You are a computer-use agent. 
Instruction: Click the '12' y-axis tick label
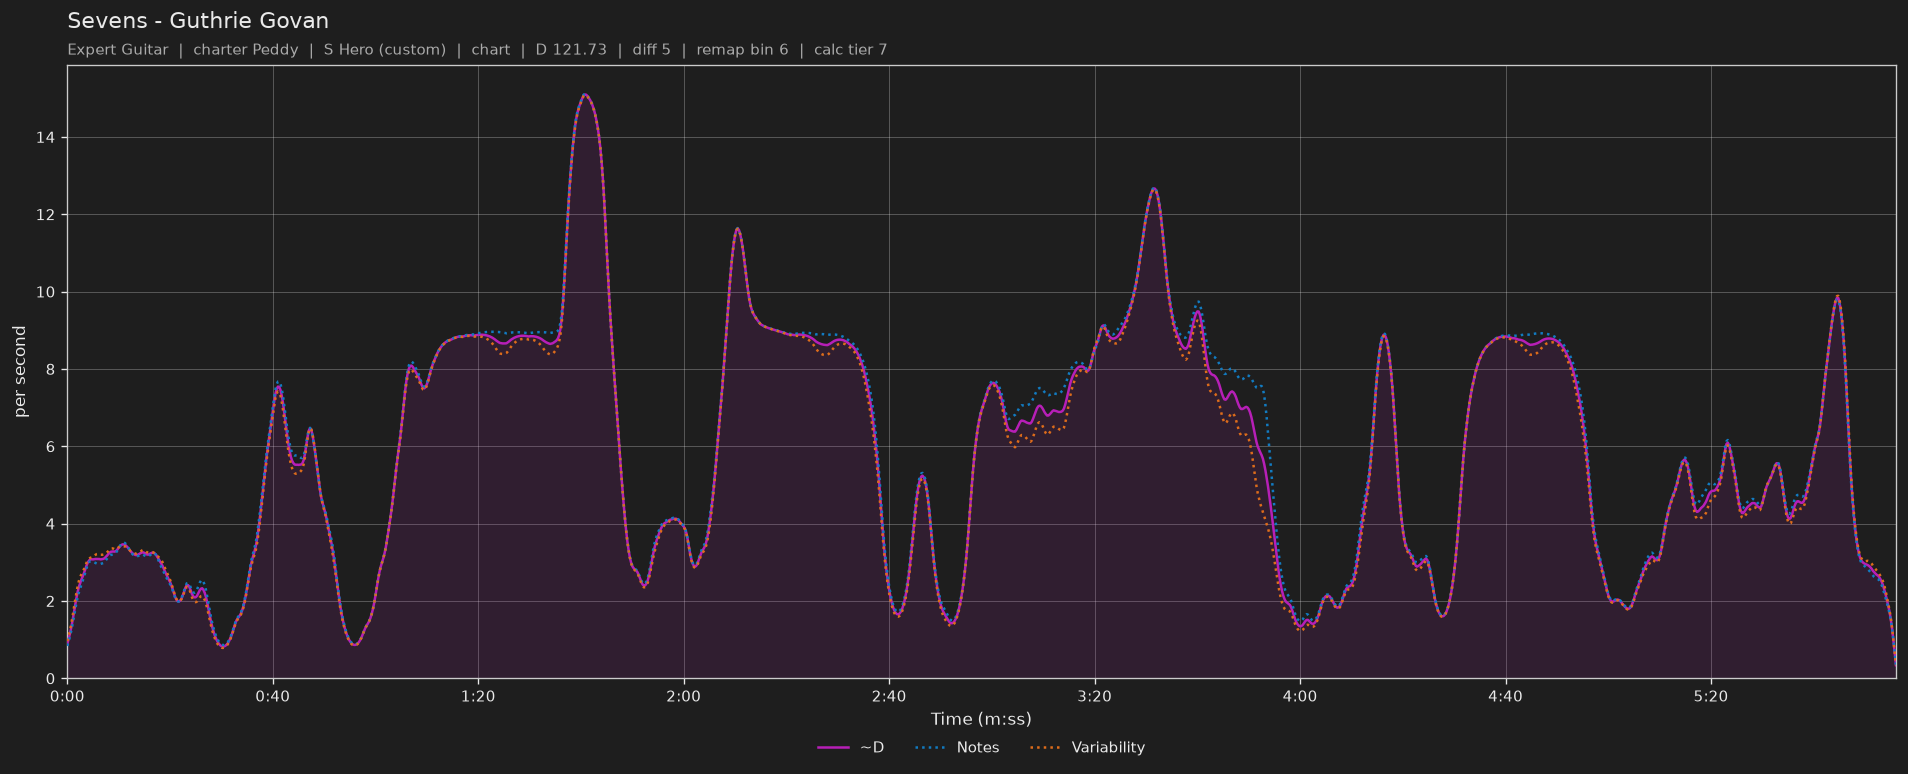pyautogui.click(x=48, y=215)
